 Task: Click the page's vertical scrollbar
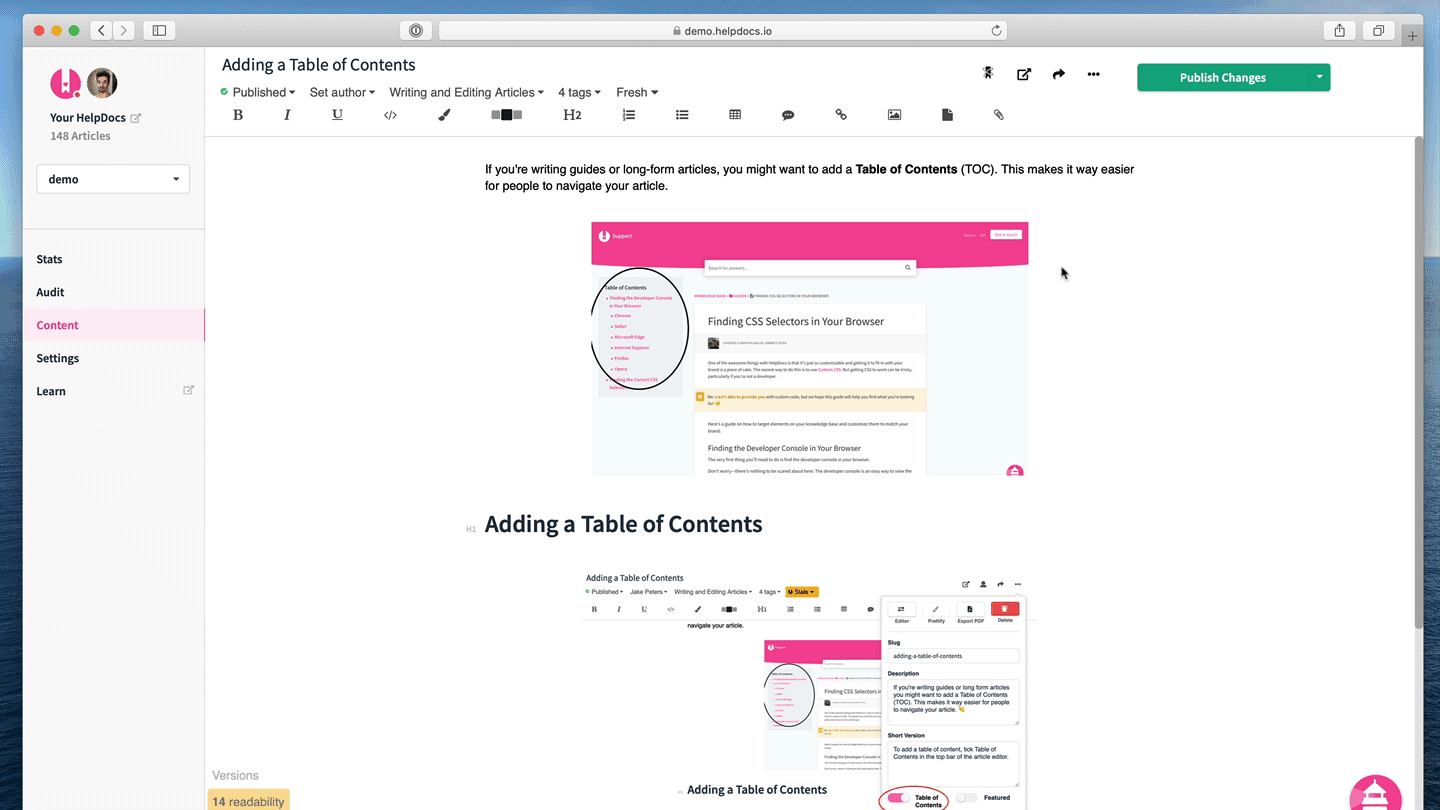click(1418, 382)
